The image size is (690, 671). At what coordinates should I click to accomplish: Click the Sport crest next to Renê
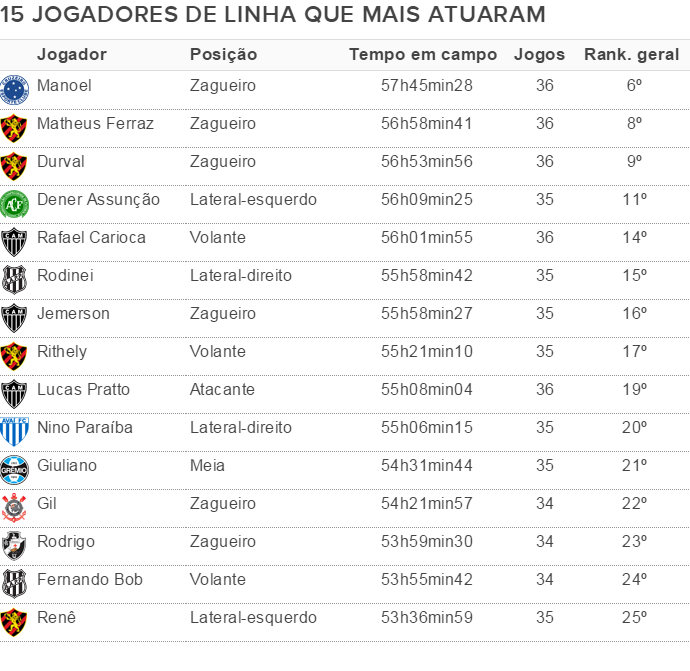(14, 619)
